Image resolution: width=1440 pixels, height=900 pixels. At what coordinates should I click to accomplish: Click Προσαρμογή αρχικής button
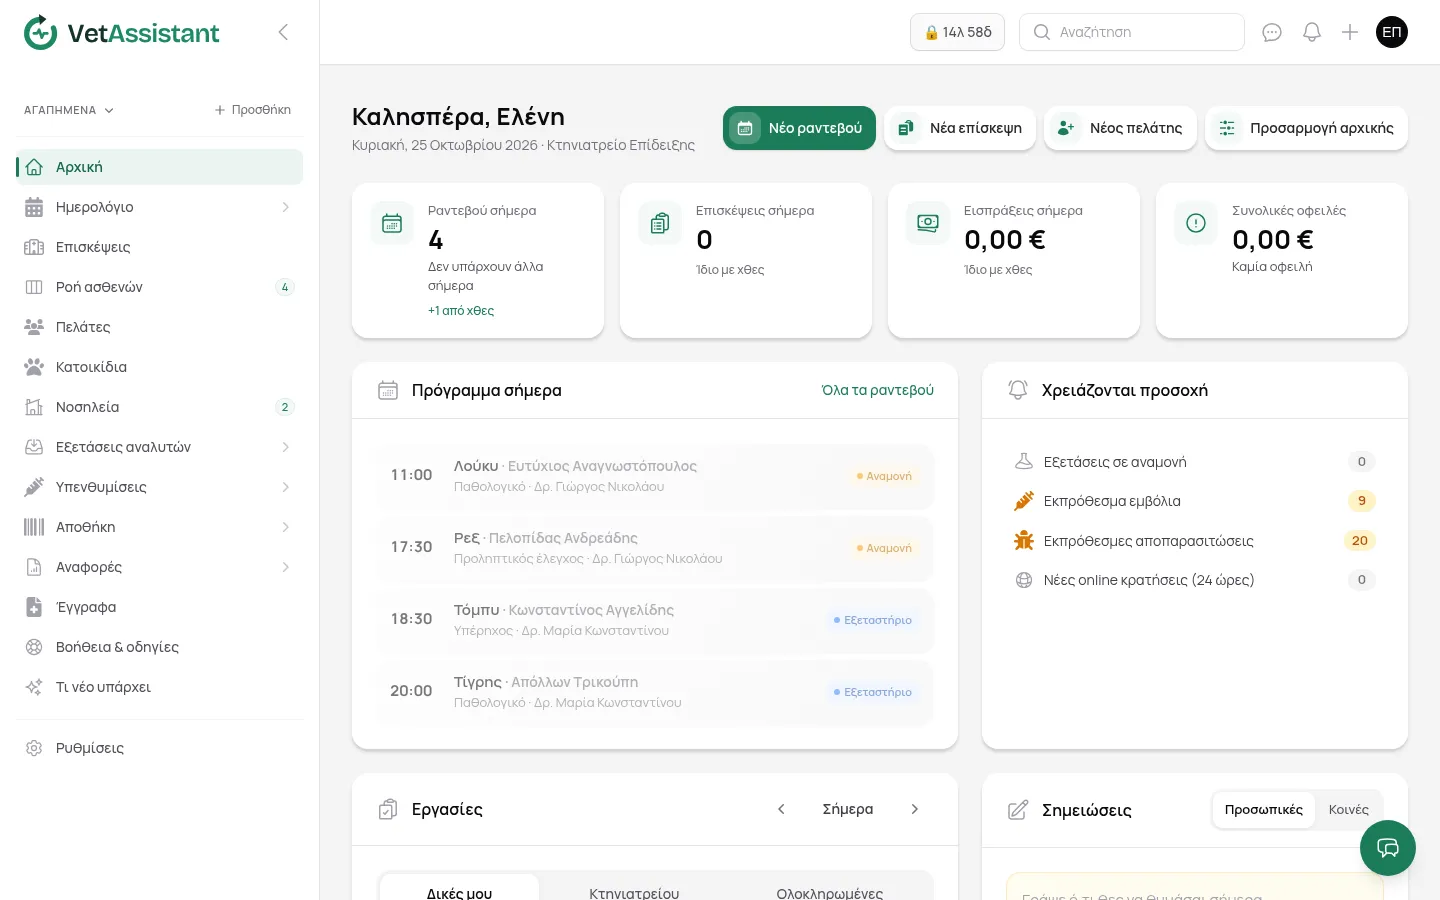pyautogui.click(x=1306, y=128)
